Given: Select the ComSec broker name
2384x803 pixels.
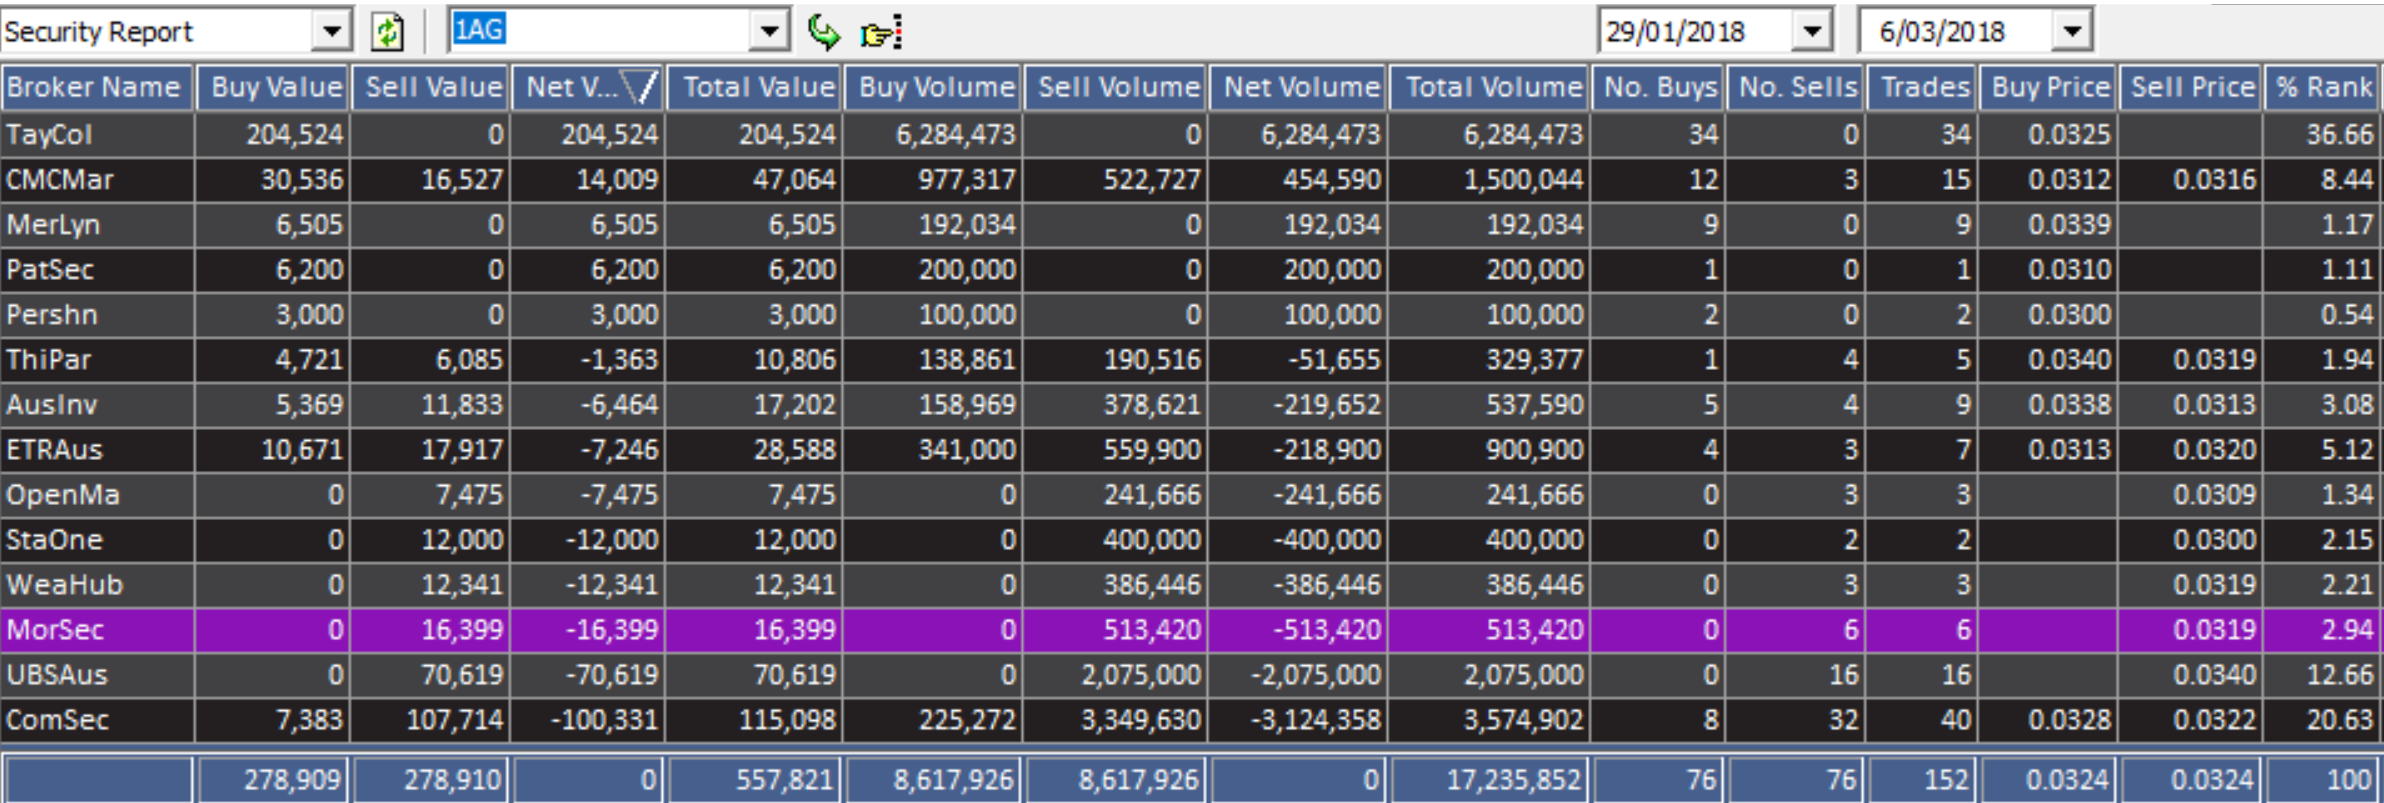Looking at the screenshot, I should (57, 719).
